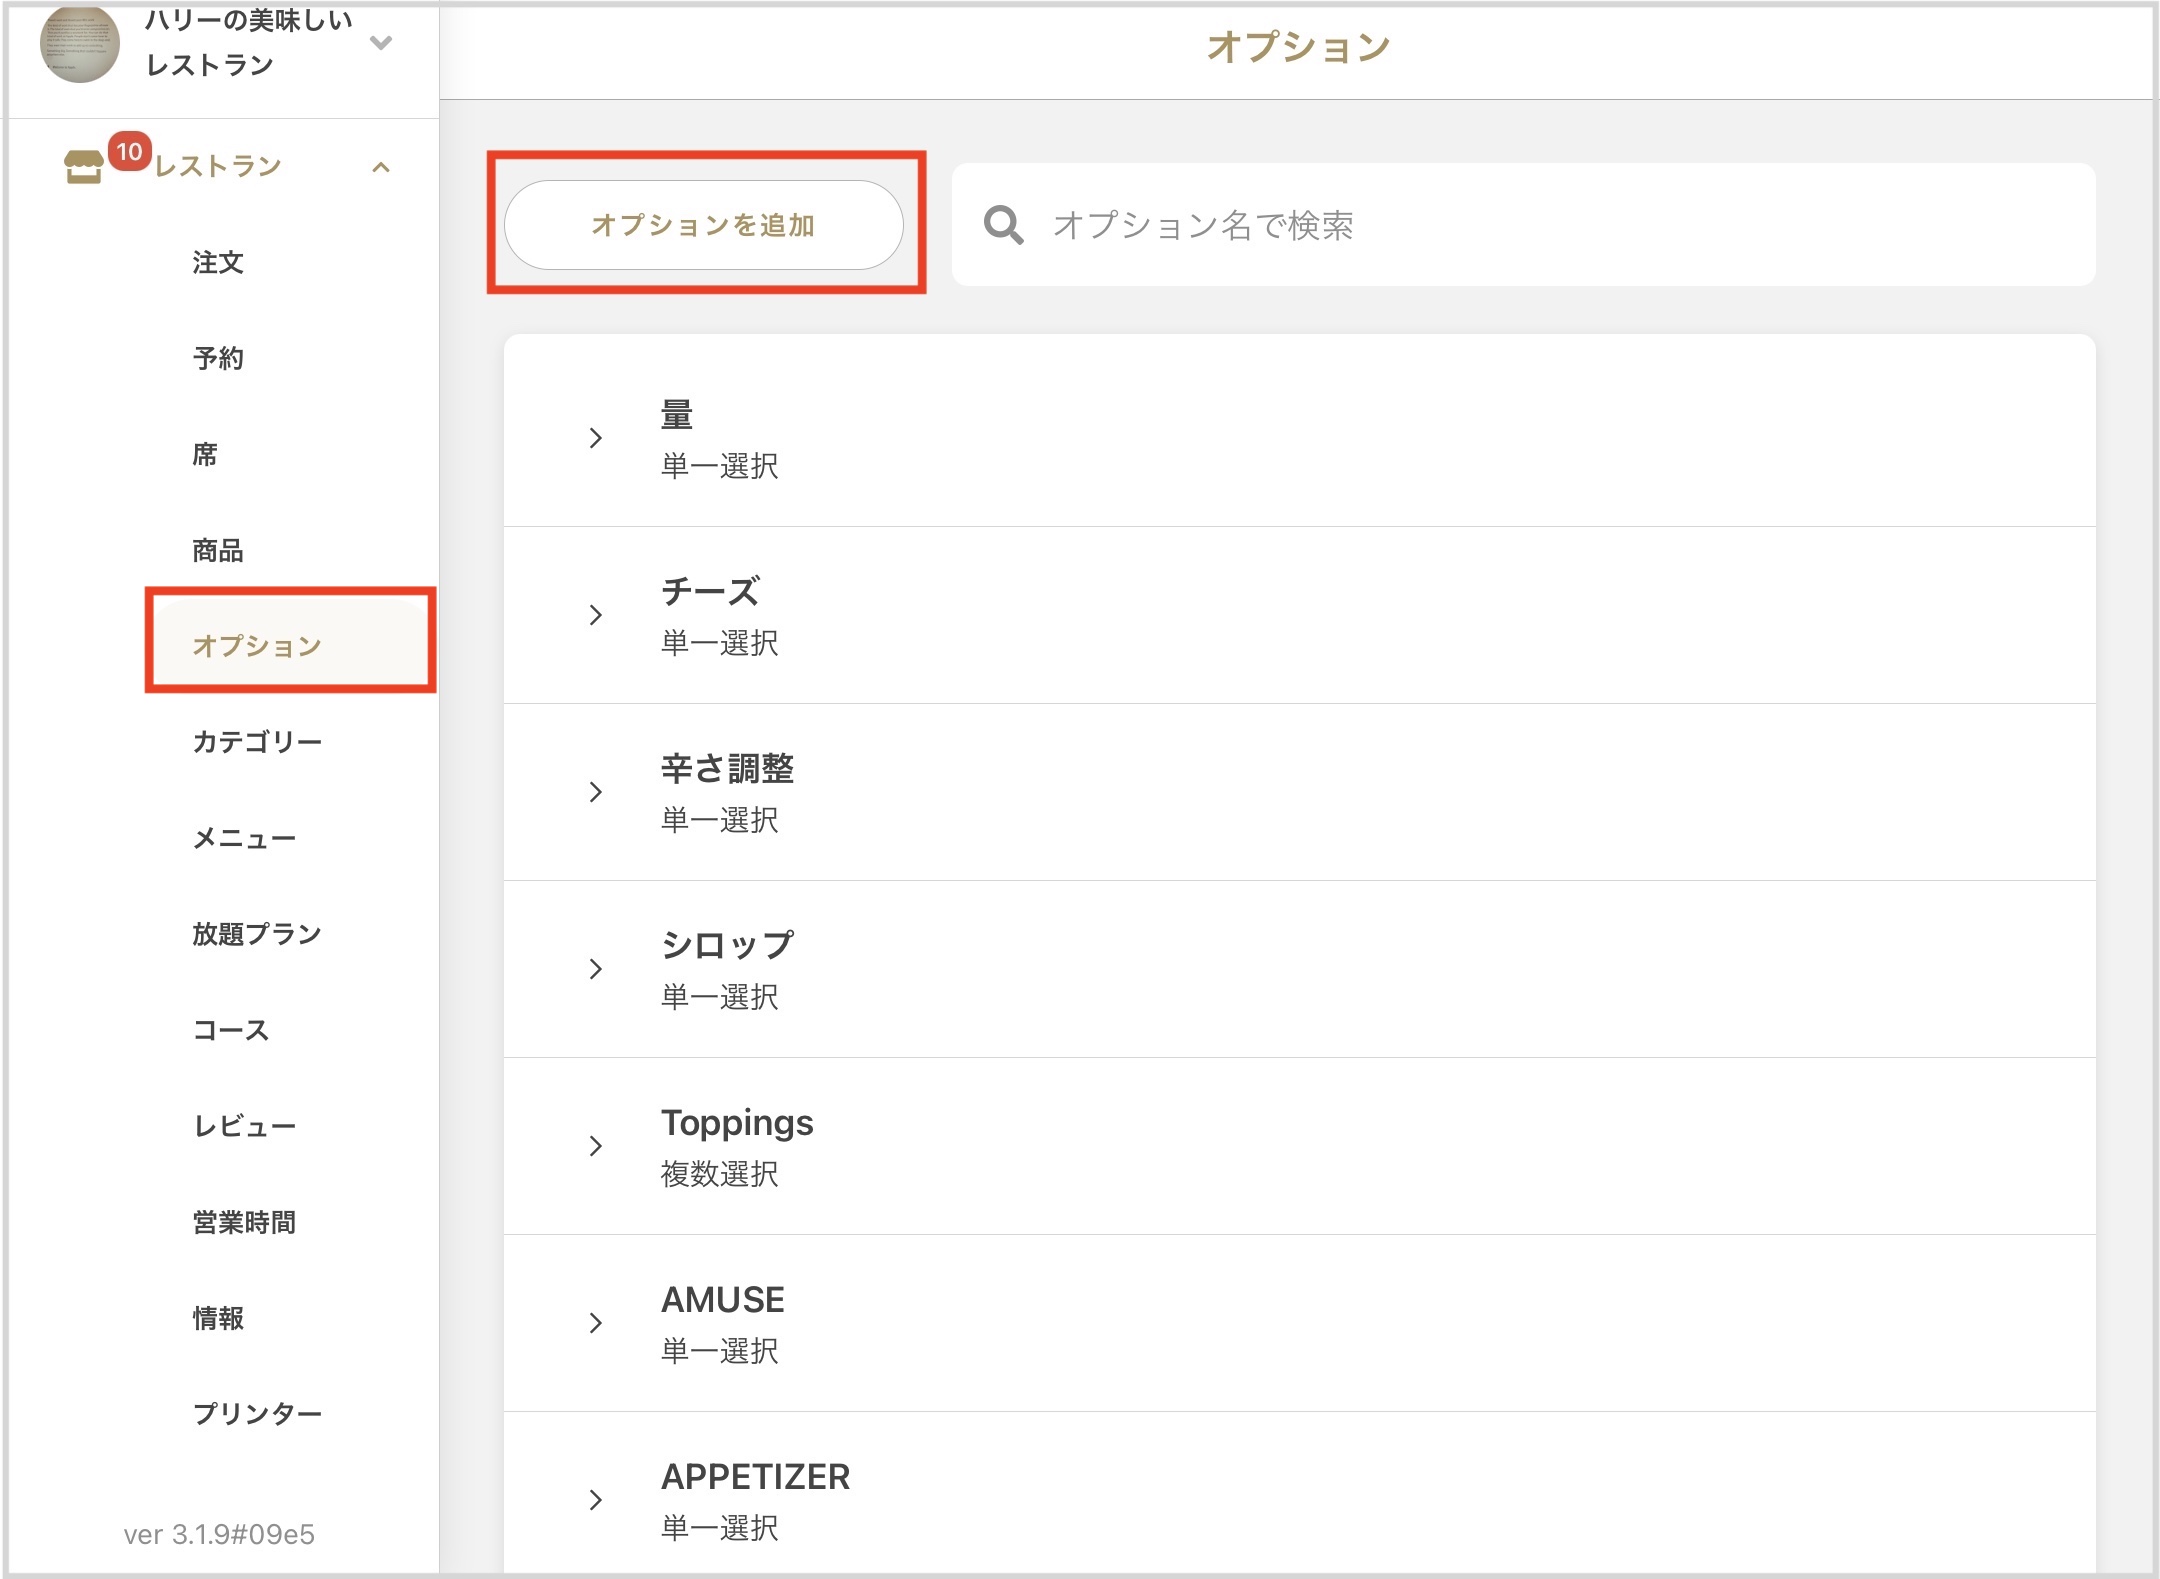
Task: Open the restaurant switcher dropdown arrow
Action: click(x=381, y=42)
